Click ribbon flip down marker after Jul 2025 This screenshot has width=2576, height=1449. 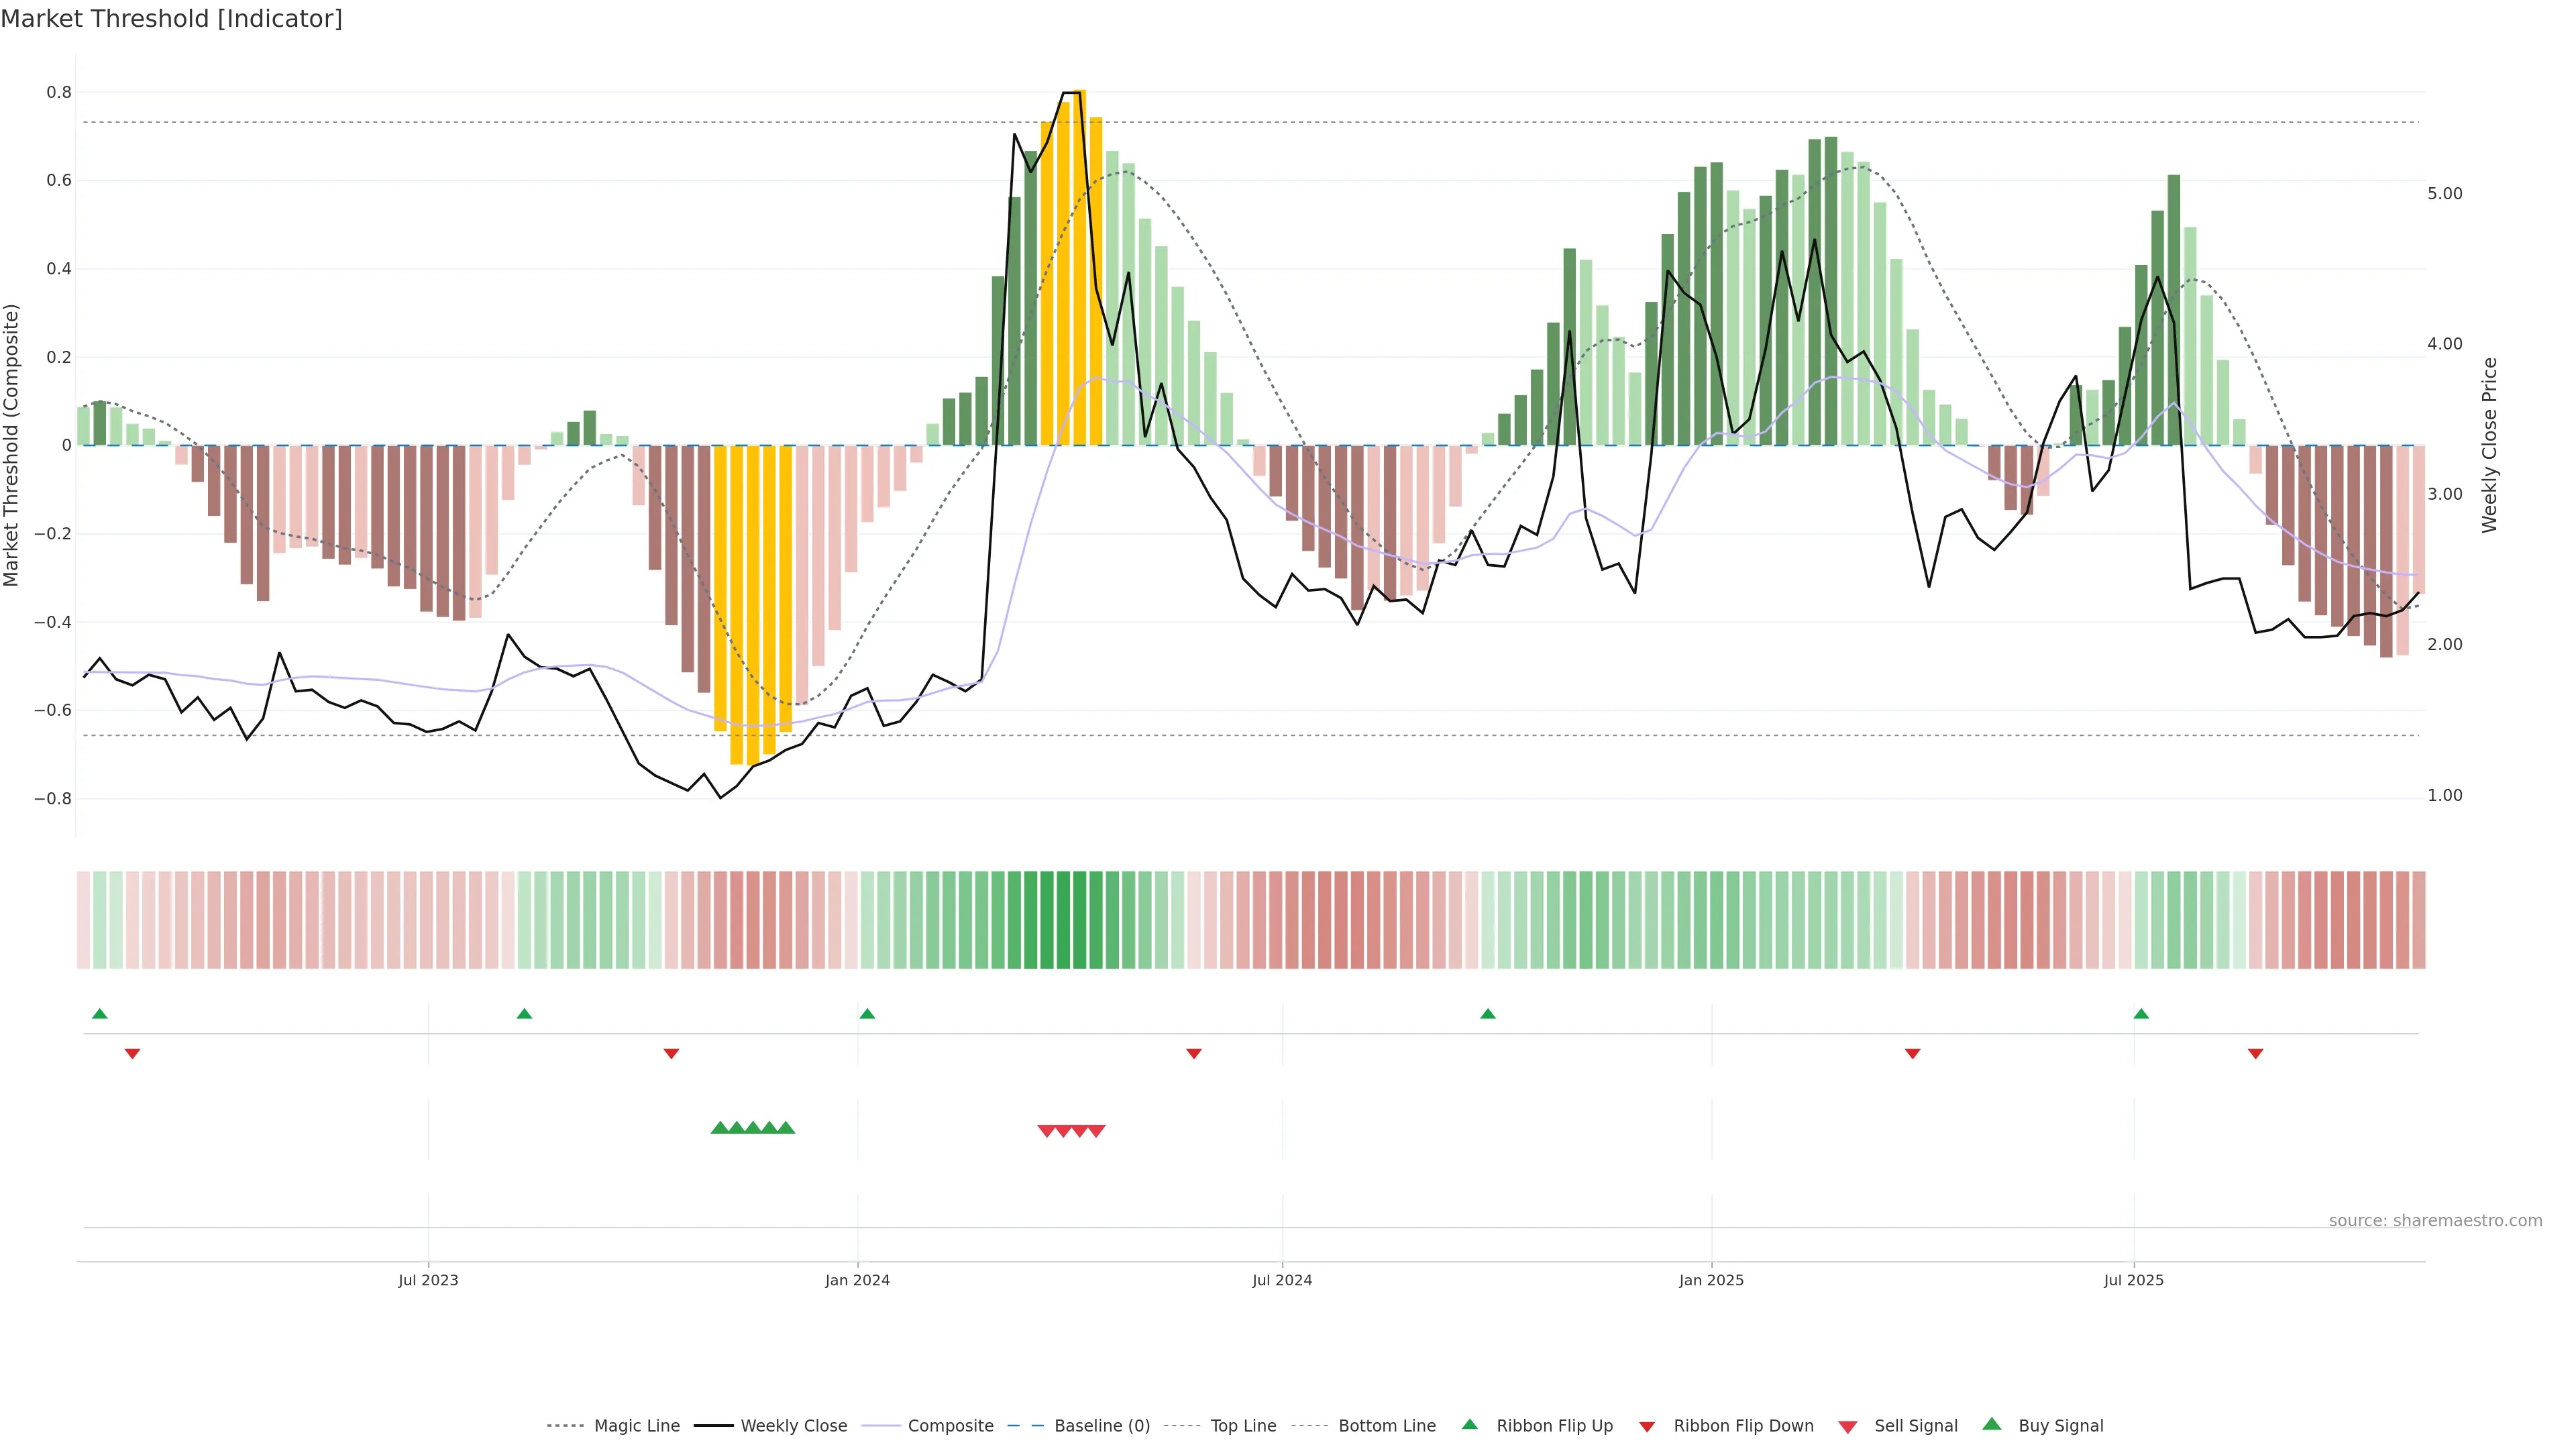click(2255, 1054)
